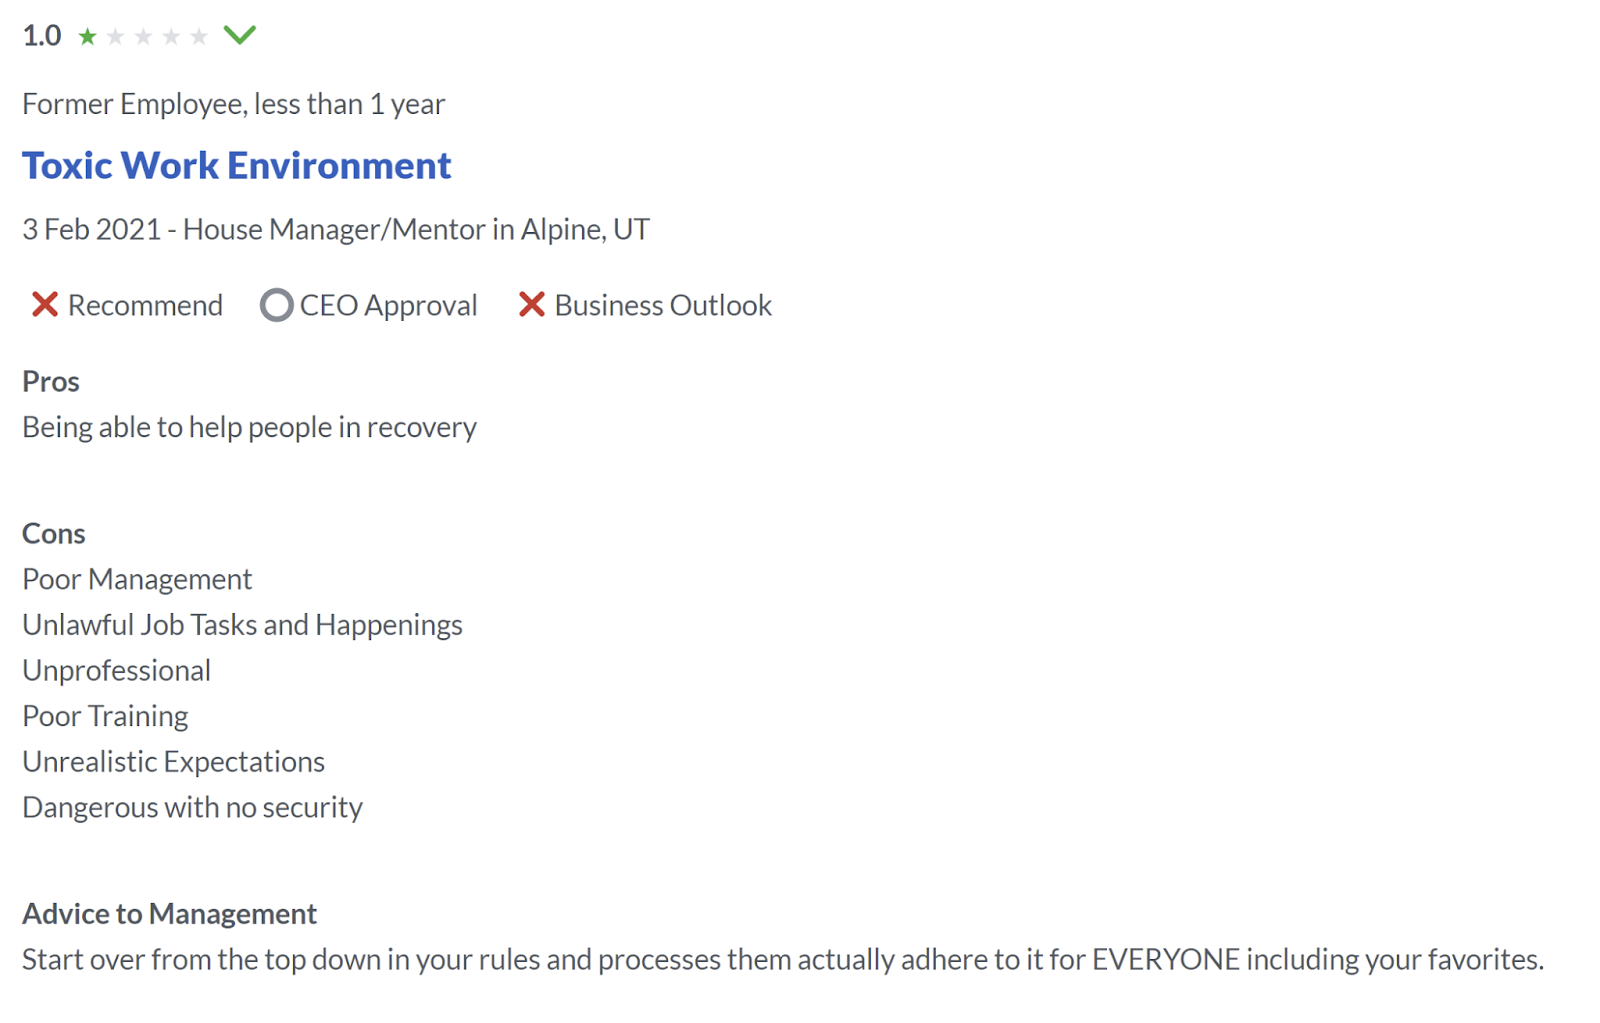Click the Business Outlook label
This screenshot has height=1023, width=1600.
tap(663, 305)
